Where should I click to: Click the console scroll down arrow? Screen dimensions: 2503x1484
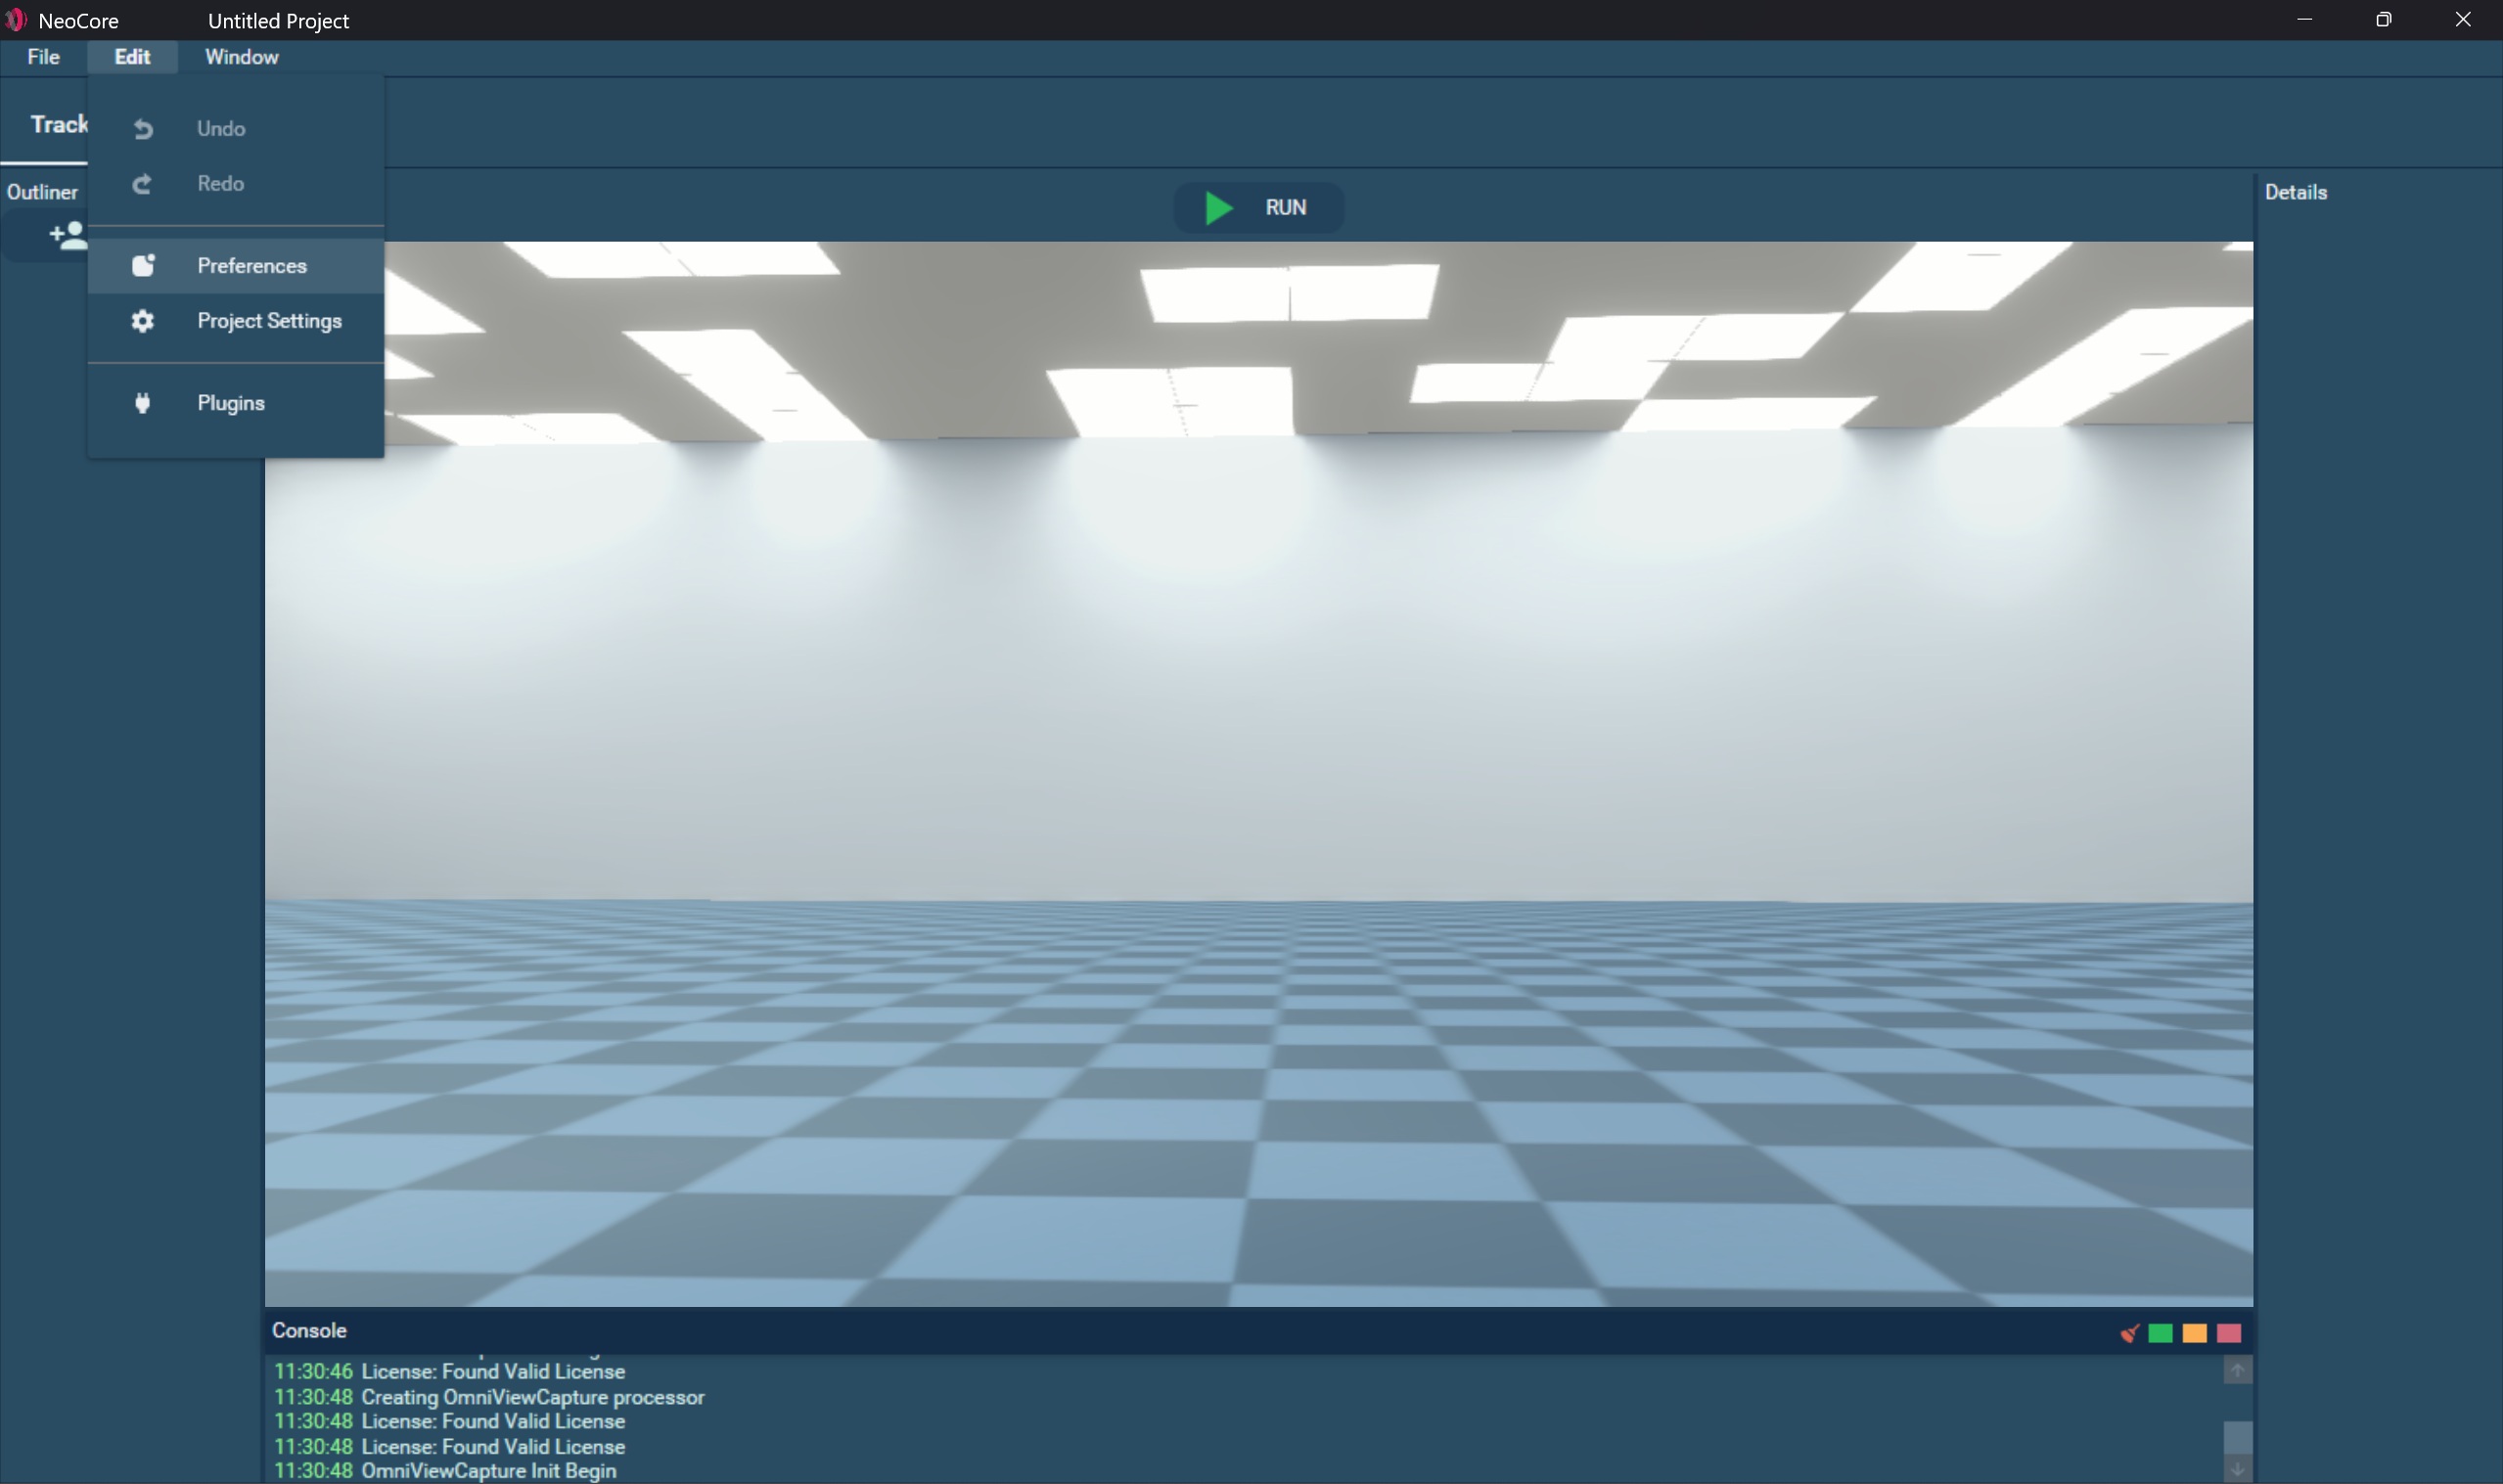click(x=2237, y=1470)
